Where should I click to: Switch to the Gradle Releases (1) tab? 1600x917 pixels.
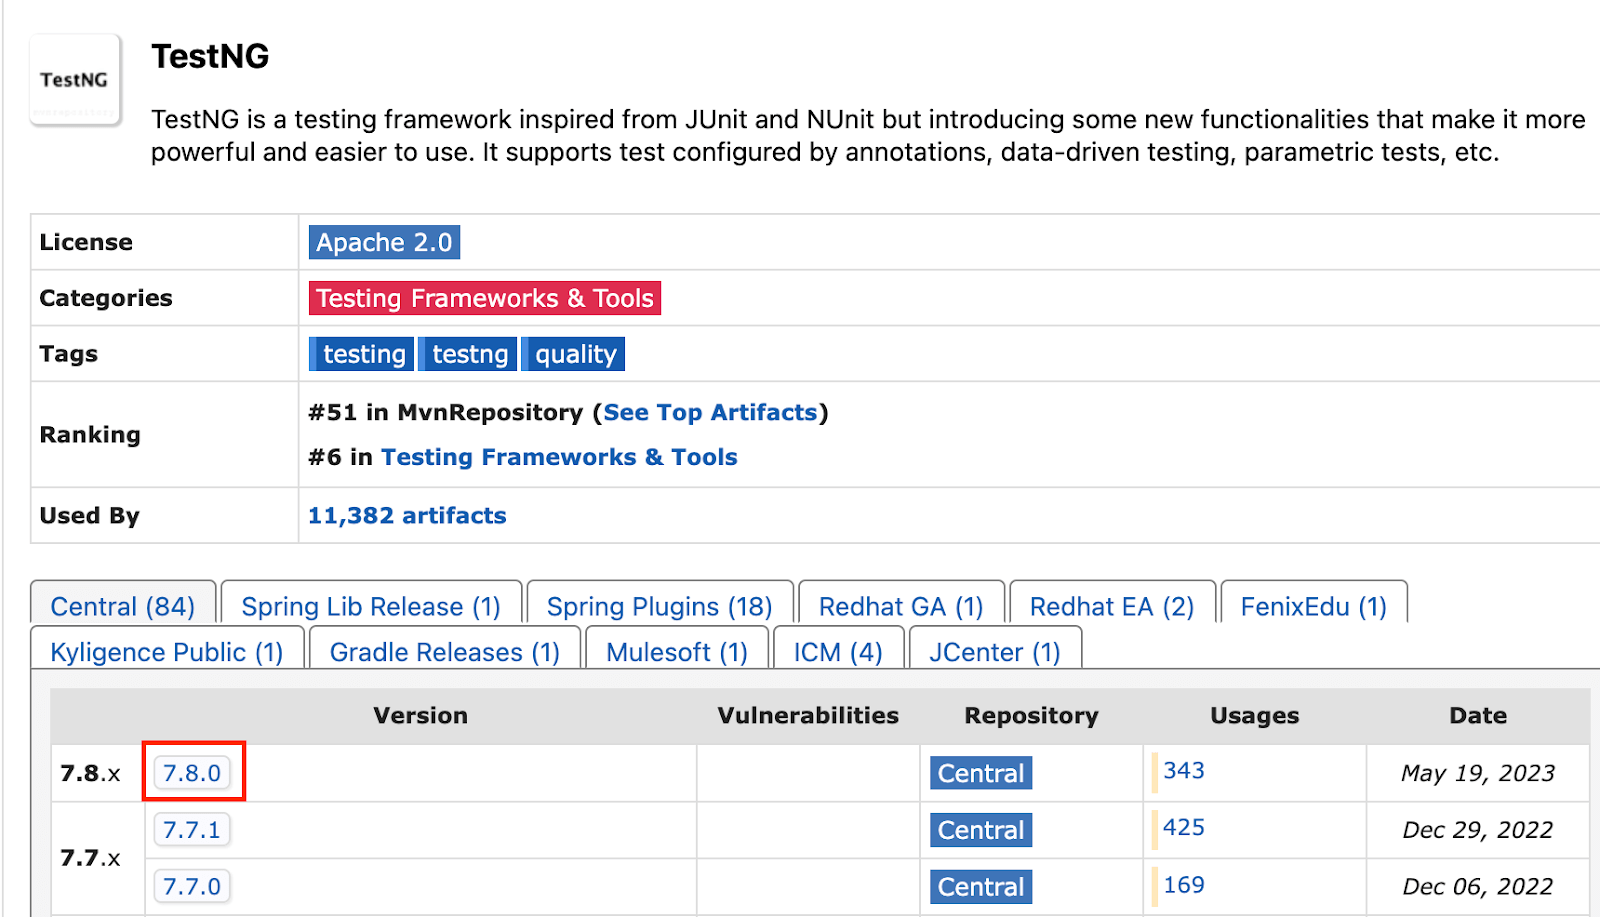coord(445,653)
